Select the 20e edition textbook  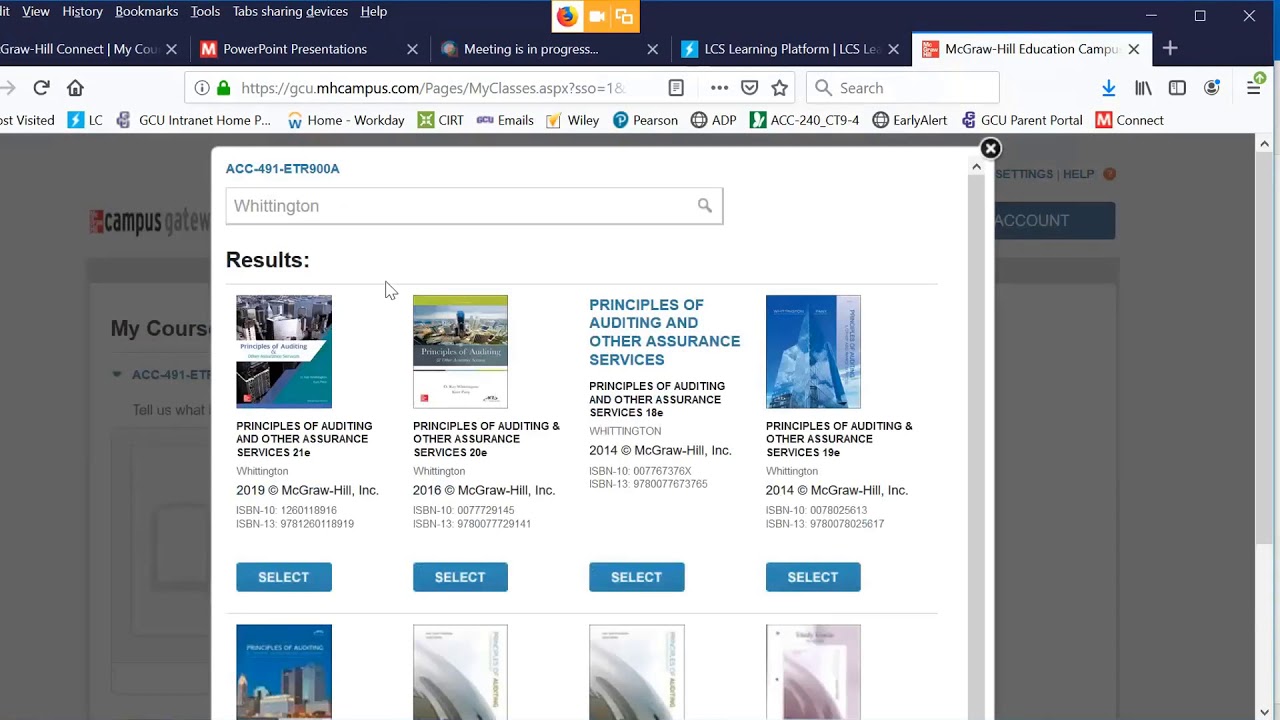point(460,577)
